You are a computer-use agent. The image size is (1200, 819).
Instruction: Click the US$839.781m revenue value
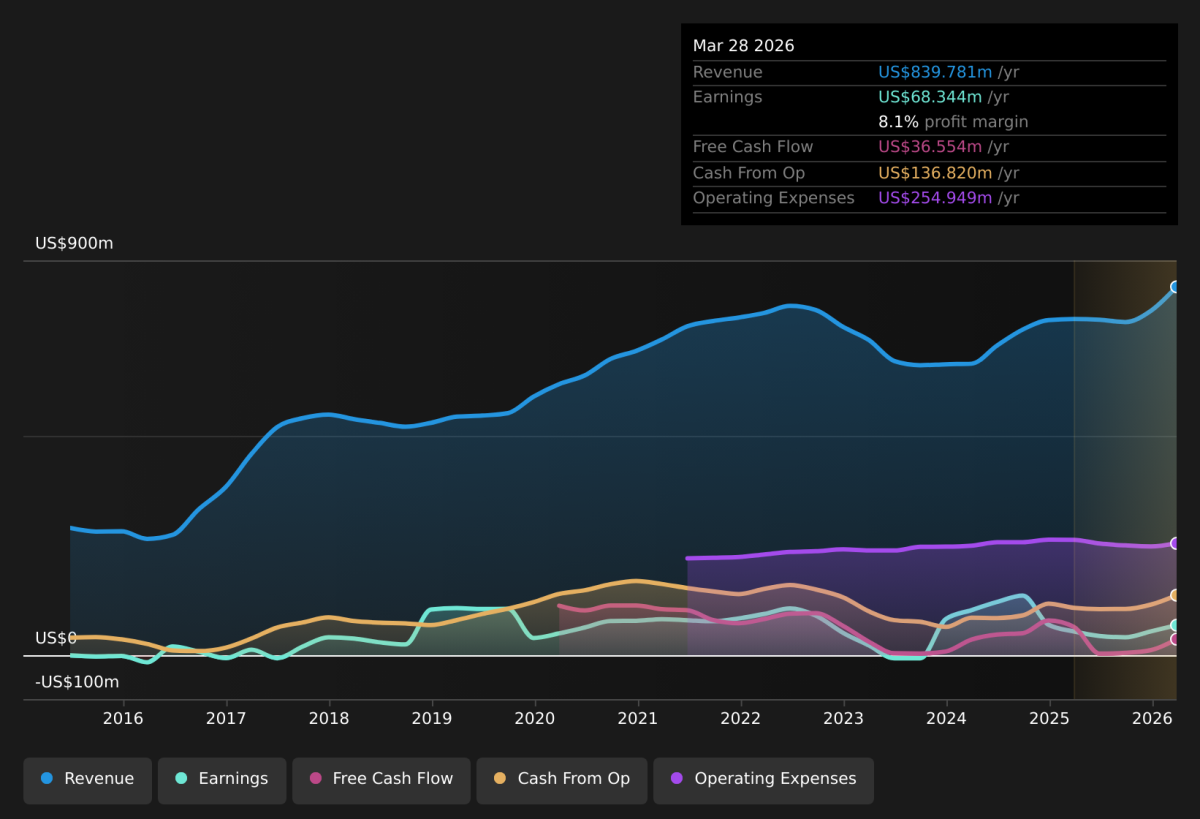click(935, 72)
